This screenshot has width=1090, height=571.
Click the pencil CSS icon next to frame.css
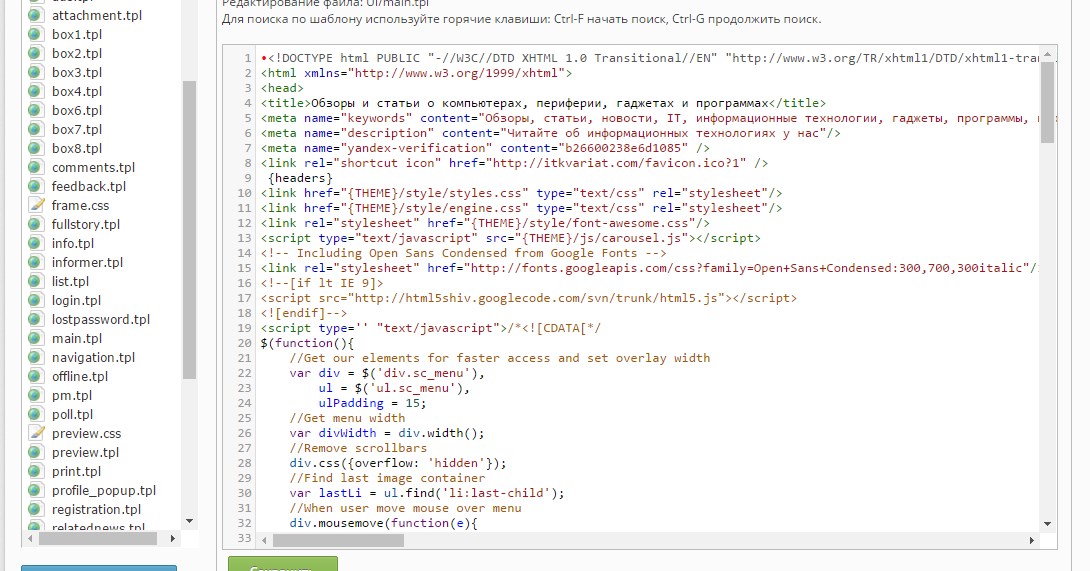(x=35, y=204)
